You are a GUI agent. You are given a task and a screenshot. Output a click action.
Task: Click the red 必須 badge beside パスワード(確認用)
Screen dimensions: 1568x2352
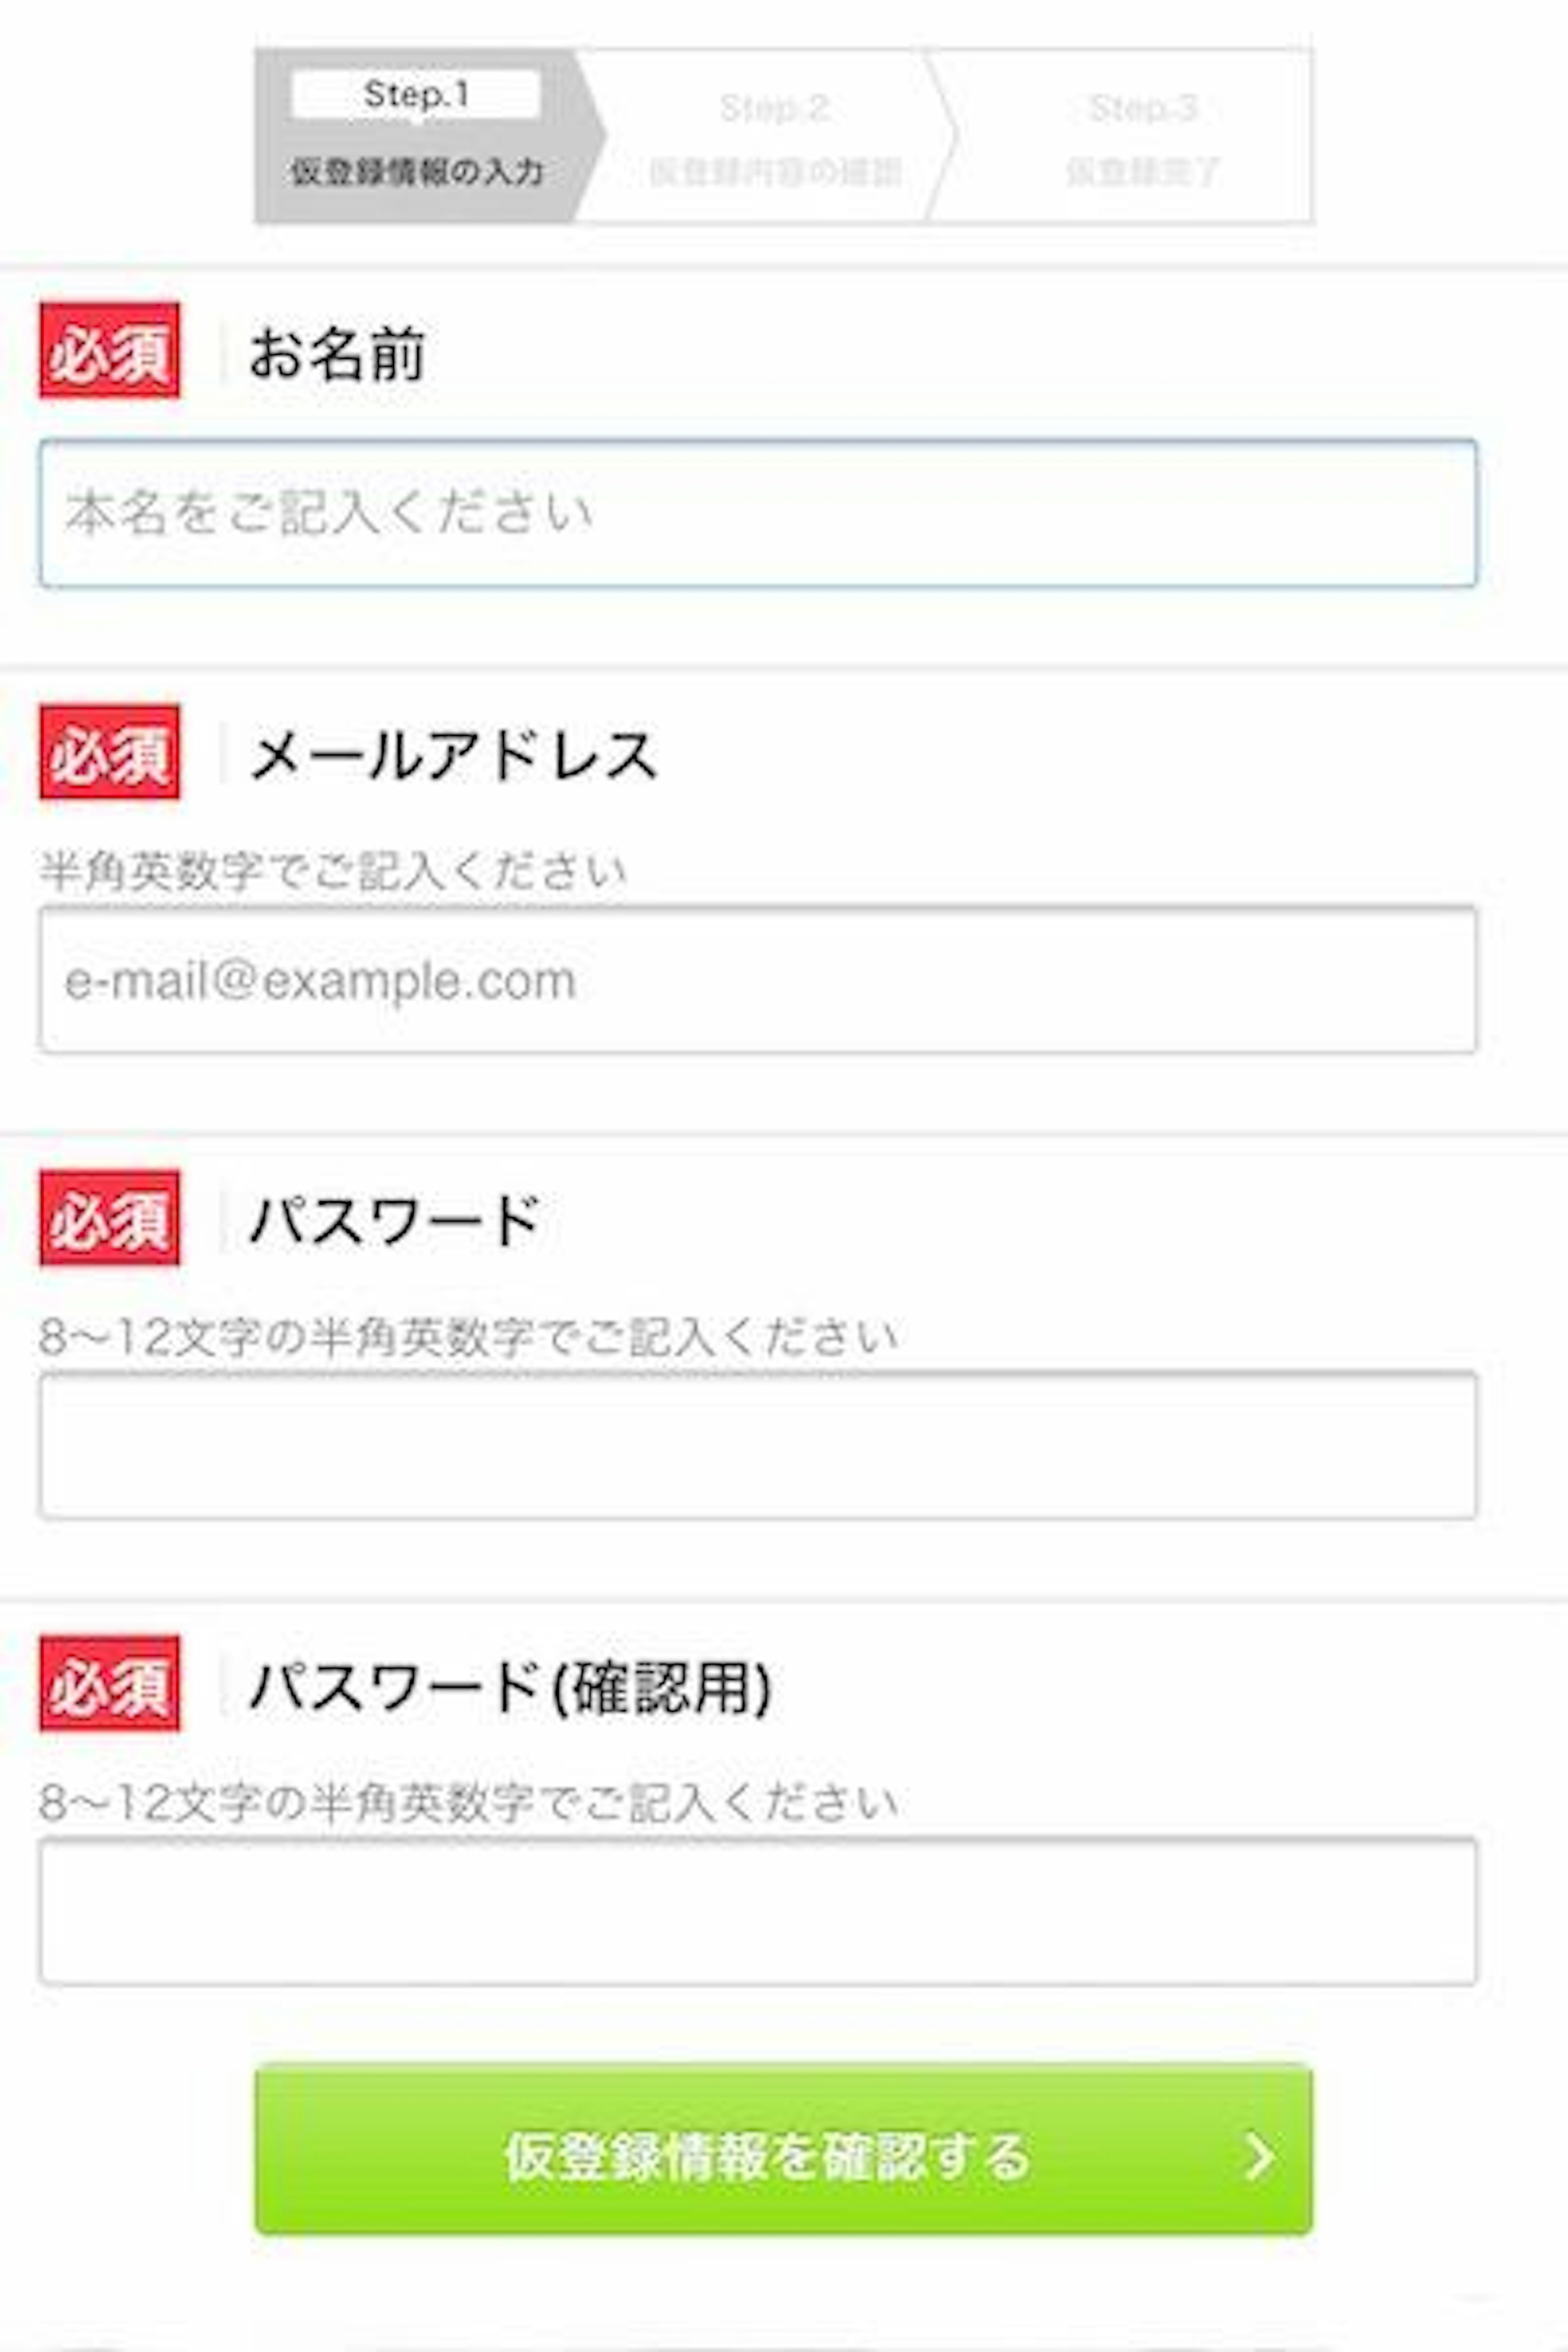pyautogui.click(x=110, y=1684)
